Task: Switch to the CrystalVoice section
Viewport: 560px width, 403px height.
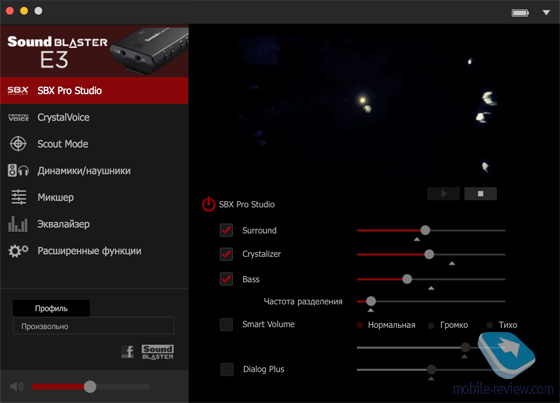Action: tap(94, 117)
